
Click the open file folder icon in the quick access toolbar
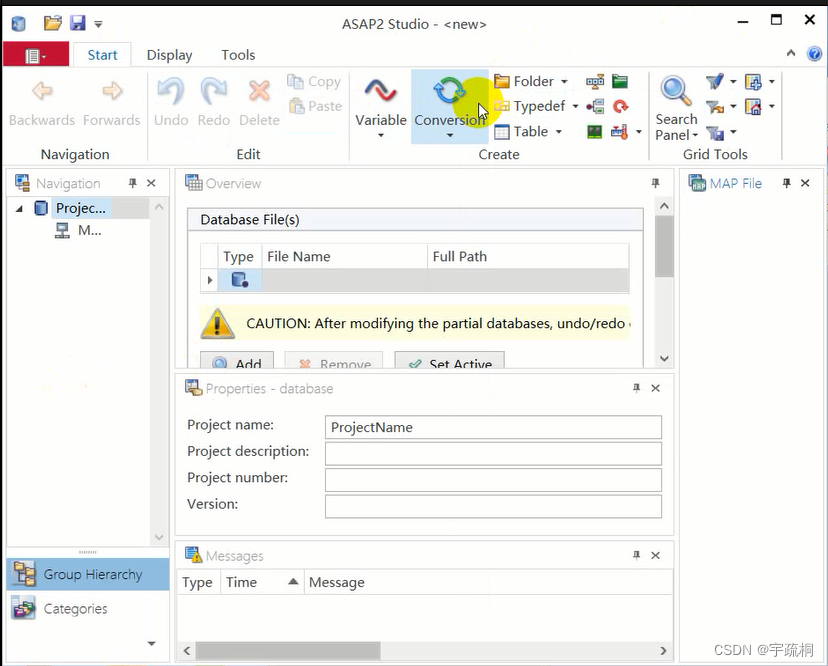[53, 23]
